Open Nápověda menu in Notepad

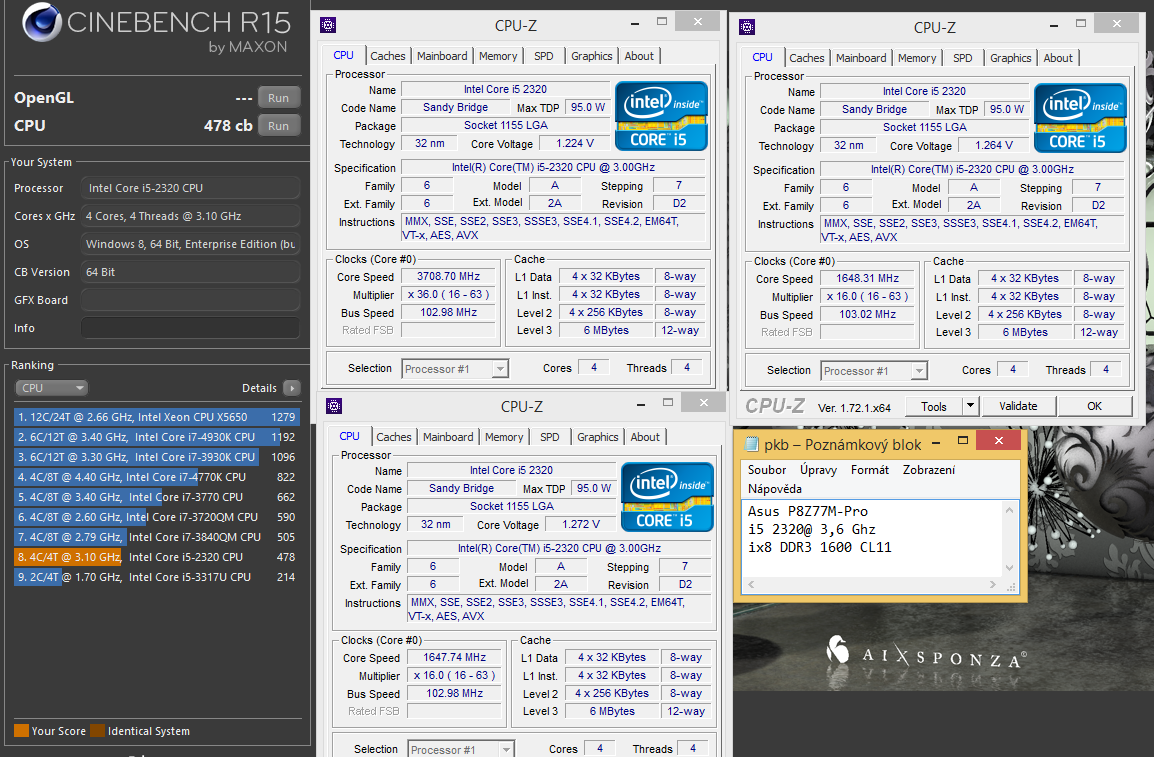[774, 488]
